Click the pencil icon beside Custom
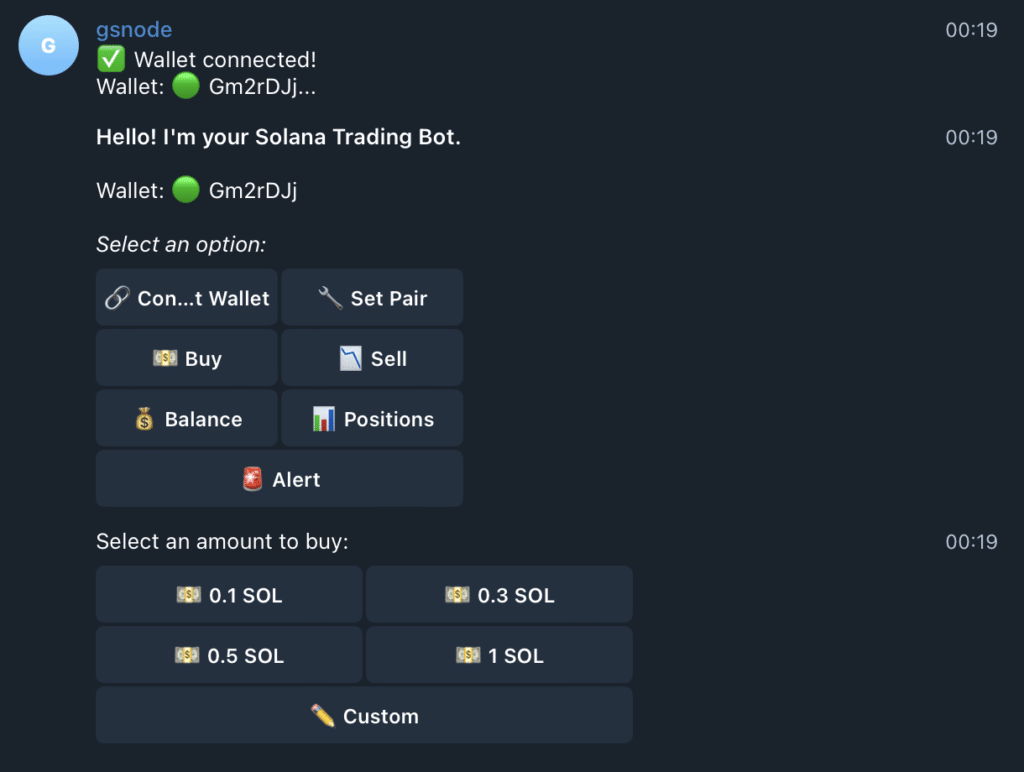Image resolution: width=1024 pixels, height=772 pixels. click(x=323, y=716)
